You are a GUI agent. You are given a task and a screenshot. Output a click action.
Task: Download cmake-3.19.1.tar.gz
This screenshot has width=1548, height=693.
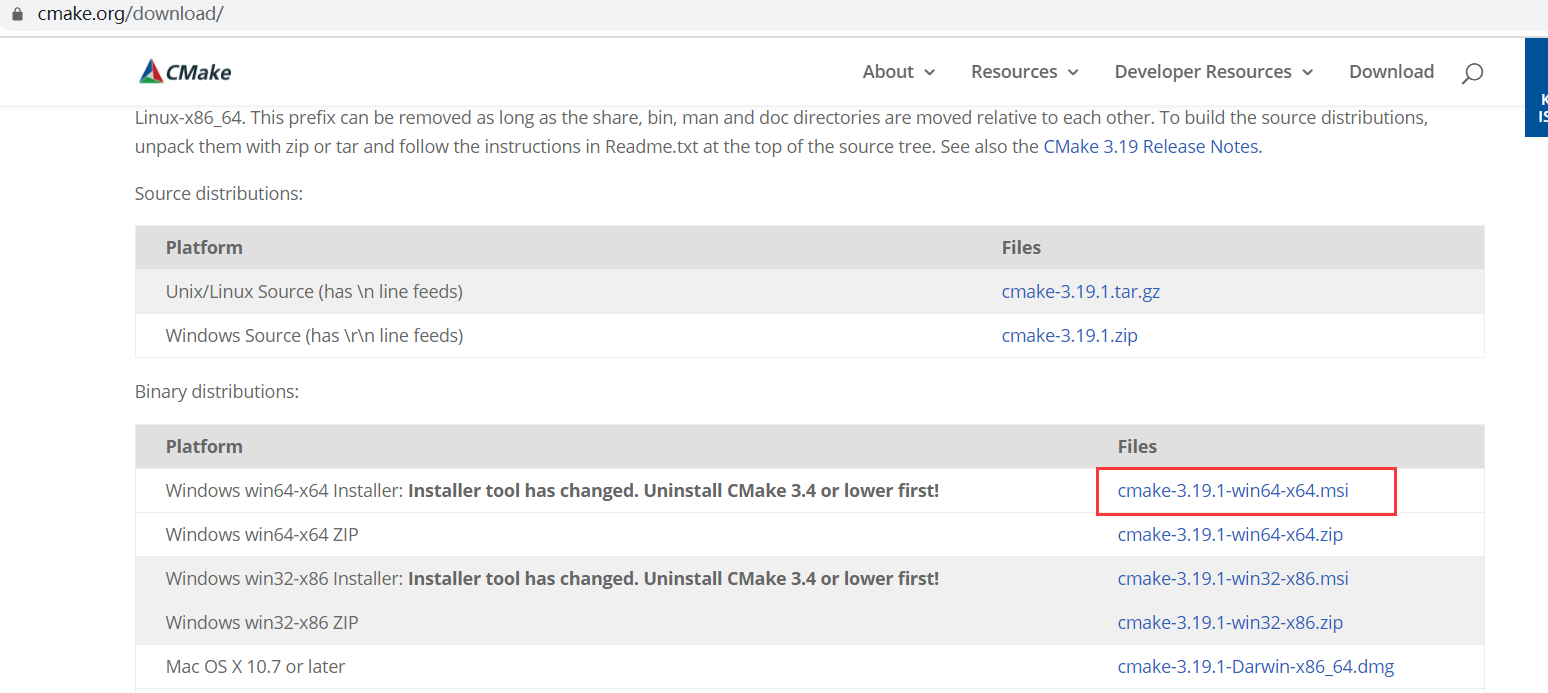(x=1081, y=292)
